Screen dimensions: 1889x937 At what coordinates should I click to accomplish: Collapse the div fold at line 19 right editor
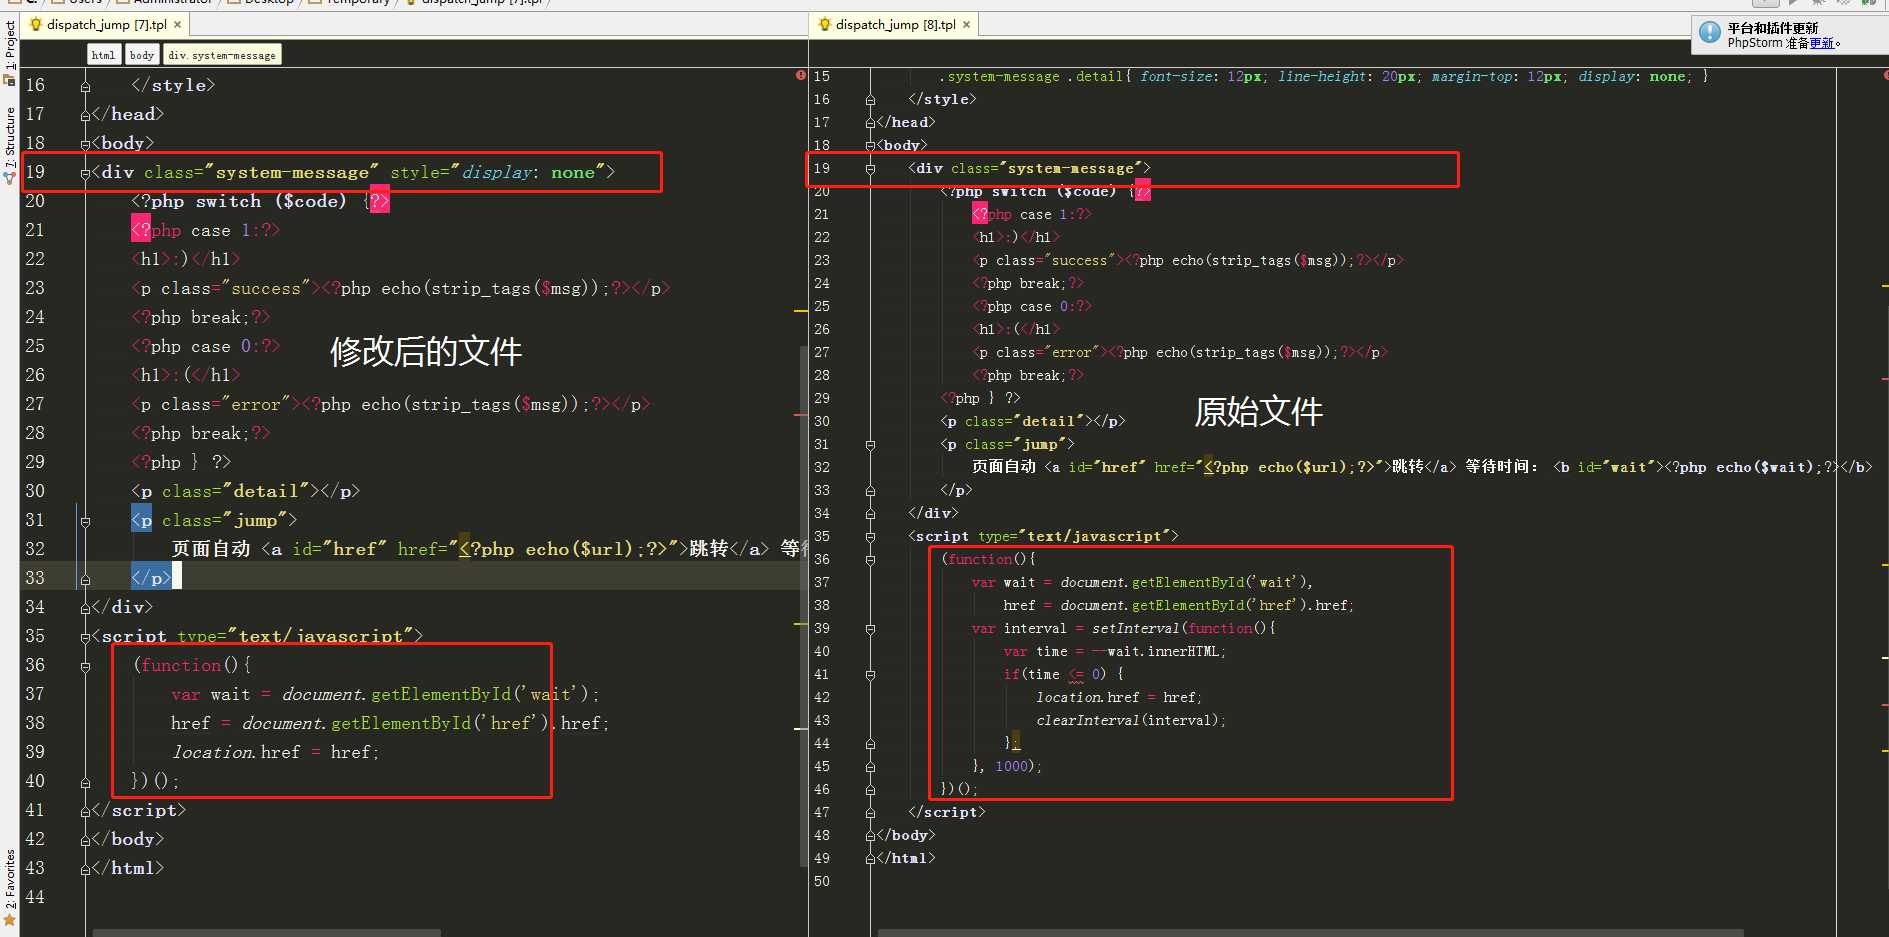[x=870, y=169]
